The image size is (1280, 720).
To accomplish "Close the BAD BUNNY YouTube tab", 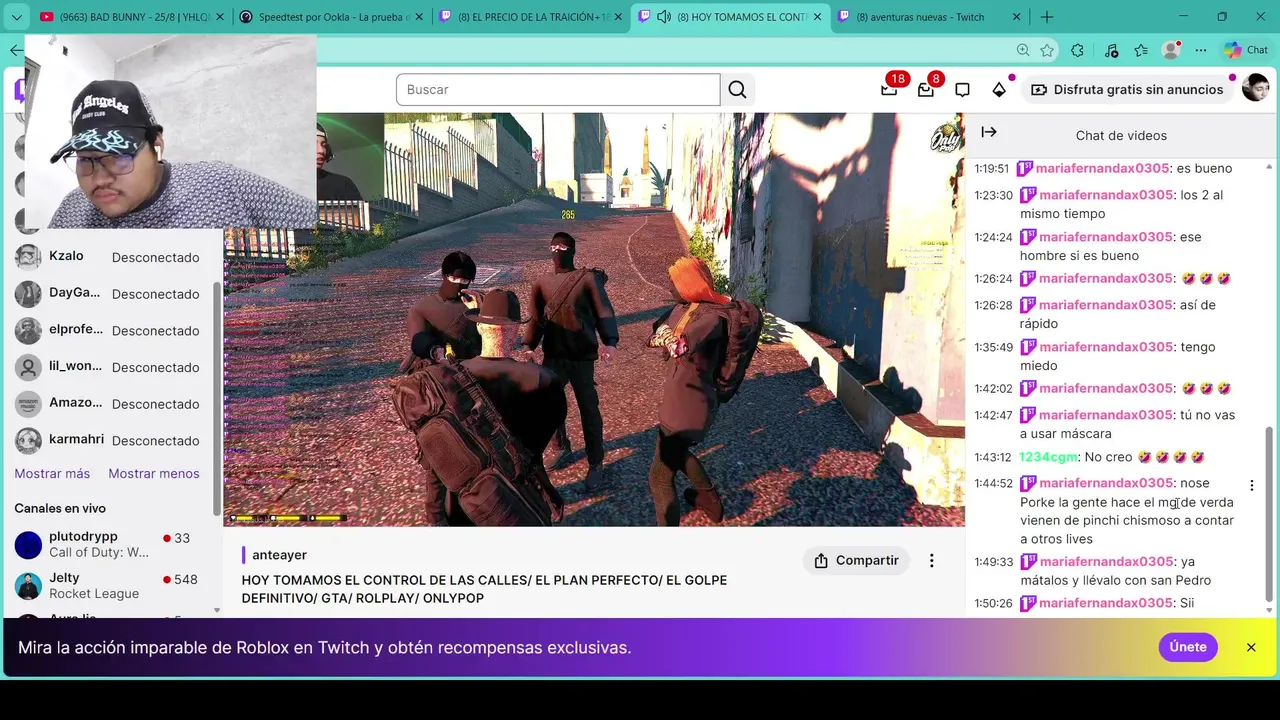I will click(219, 17).
